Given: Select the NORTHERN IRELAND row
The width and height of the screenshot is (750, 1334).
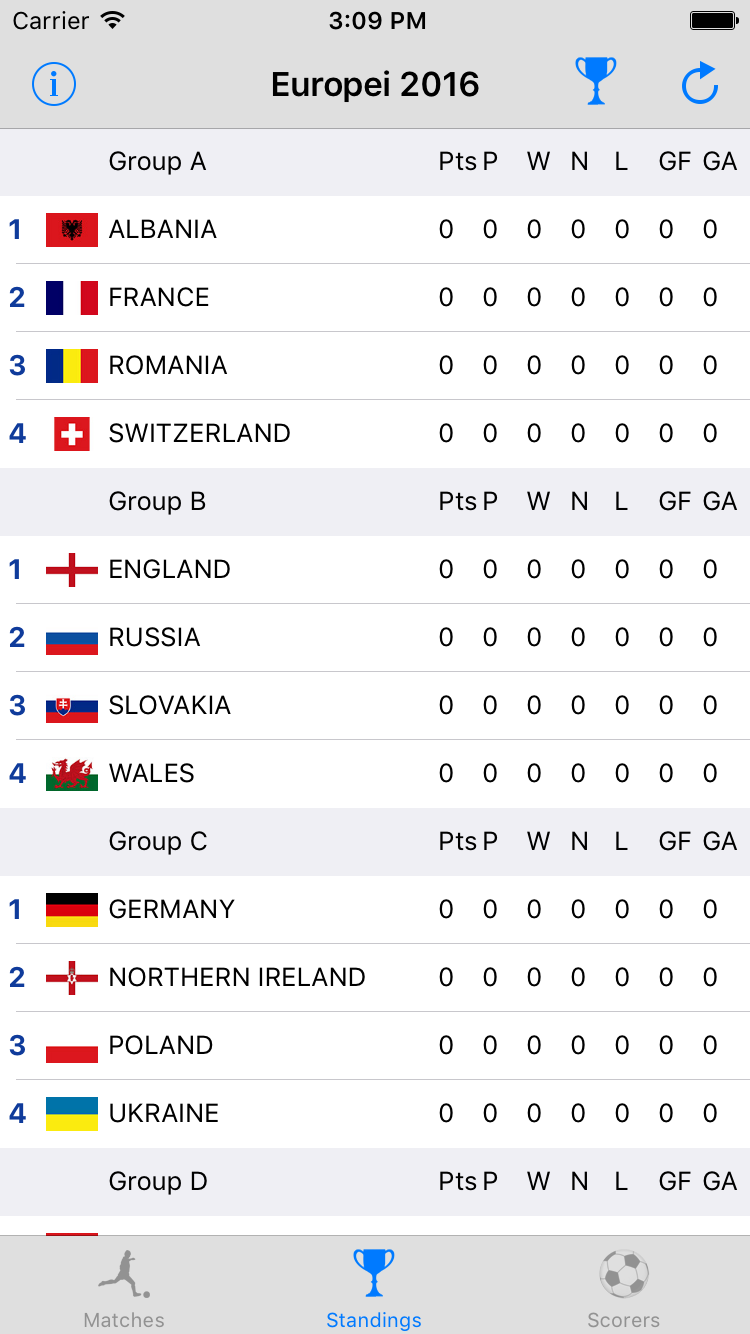Looking at the screenshot, I should coord(375,978).
